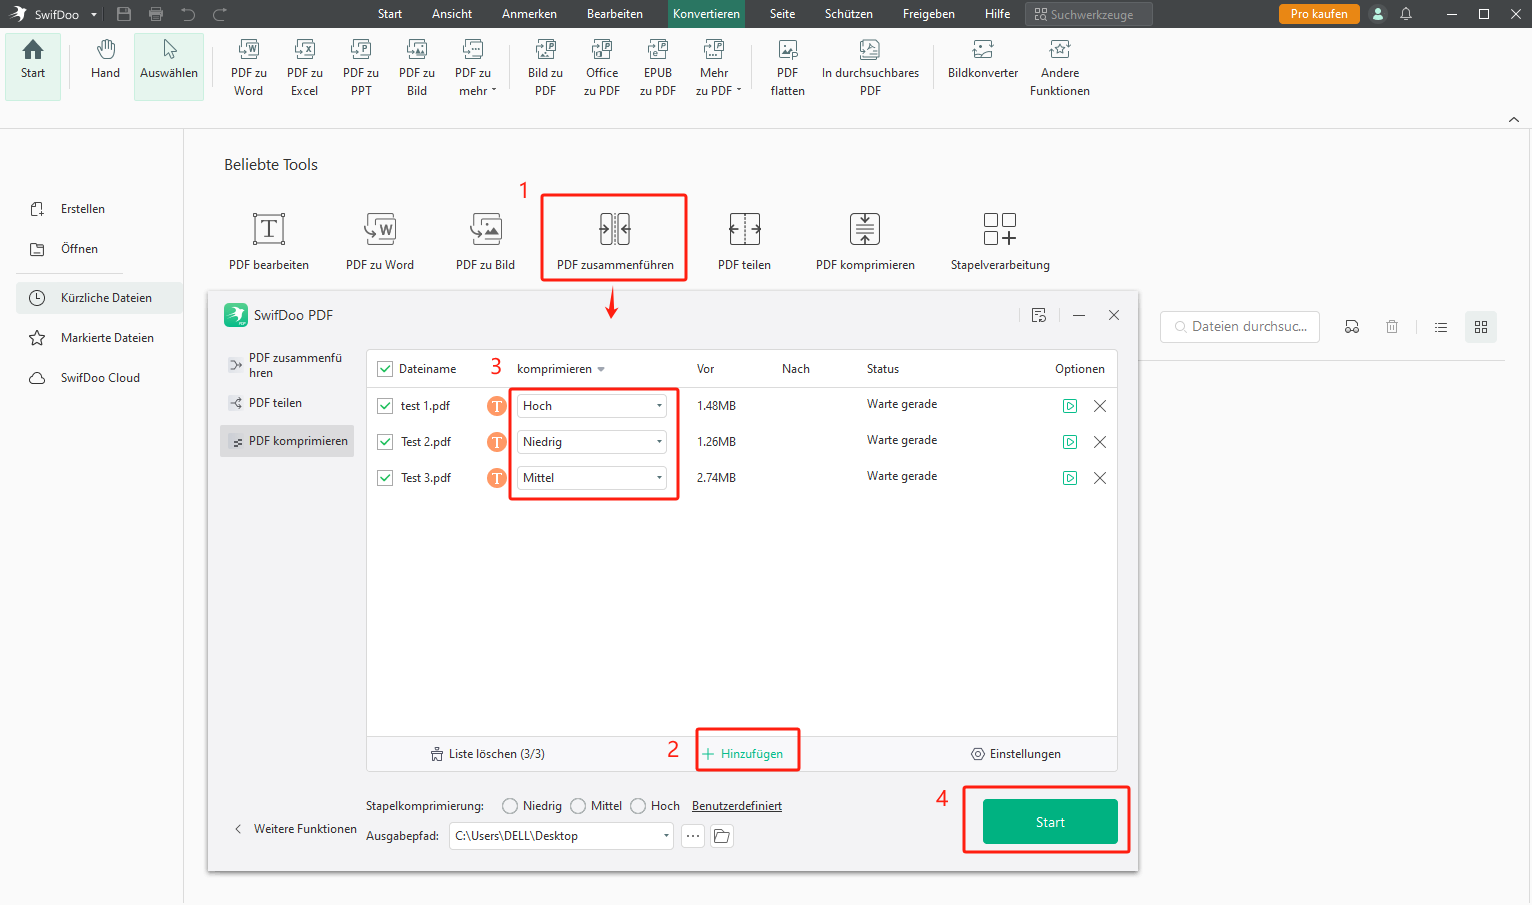Image resolution: width=1532 pixels, height=905 pixels.
Task: Click the Suchwerkzeuge search box
Action: [1089, 14]
